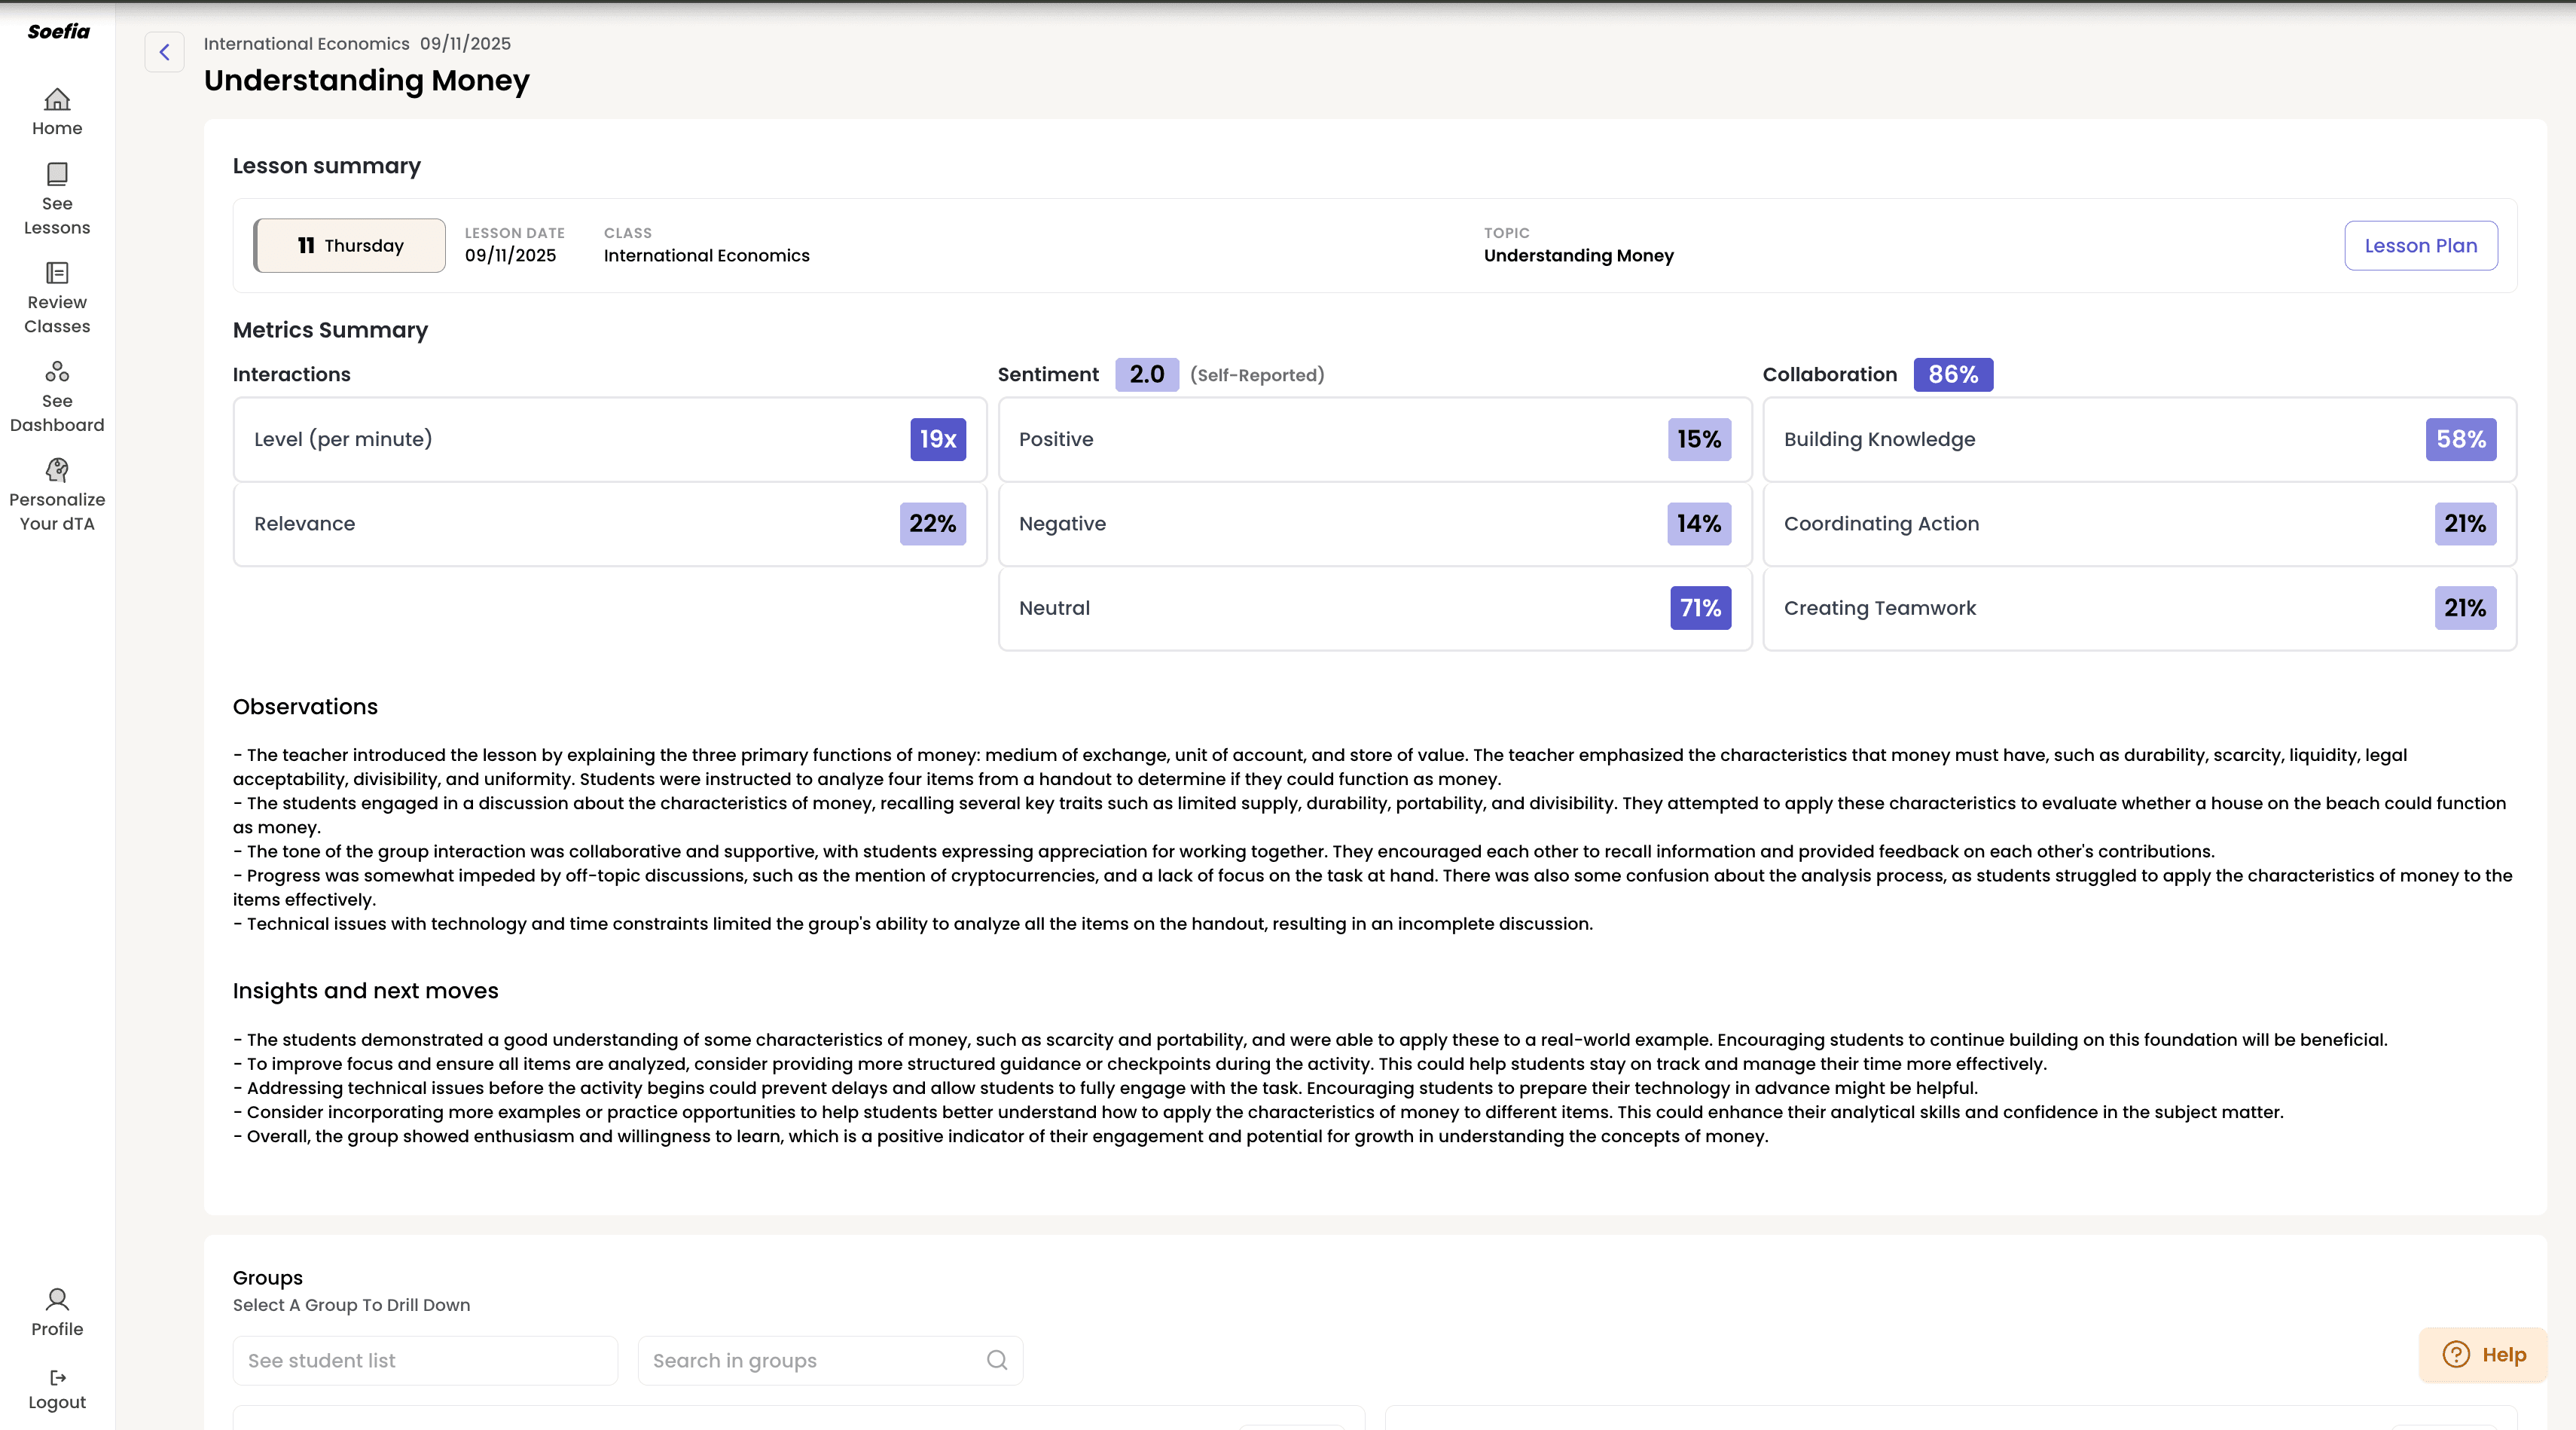Open See Dashboard icon
The height and width of the screenshot is (1430, 2576).
(x=57, y=372)
